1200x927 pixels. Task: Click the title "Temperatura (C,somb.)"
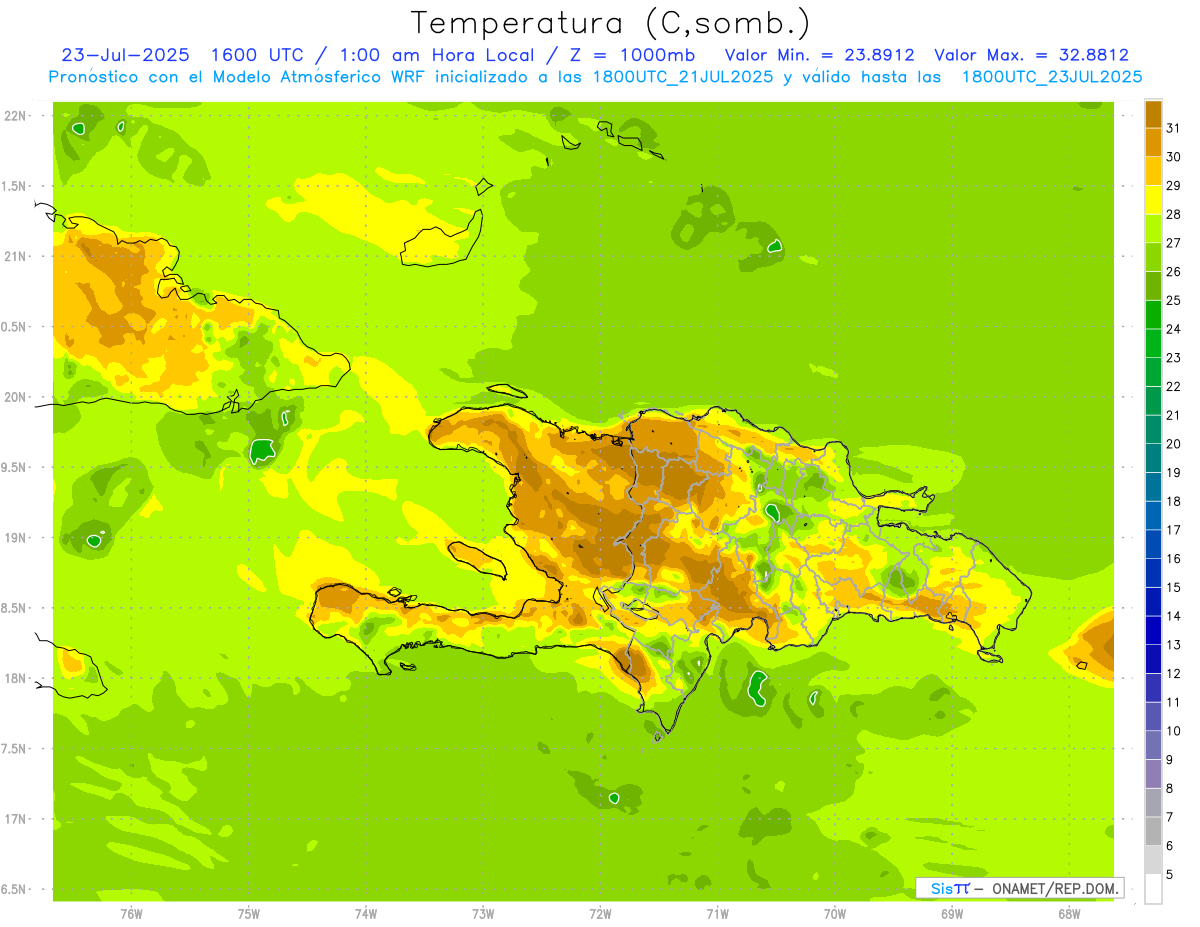click(609, 23)
